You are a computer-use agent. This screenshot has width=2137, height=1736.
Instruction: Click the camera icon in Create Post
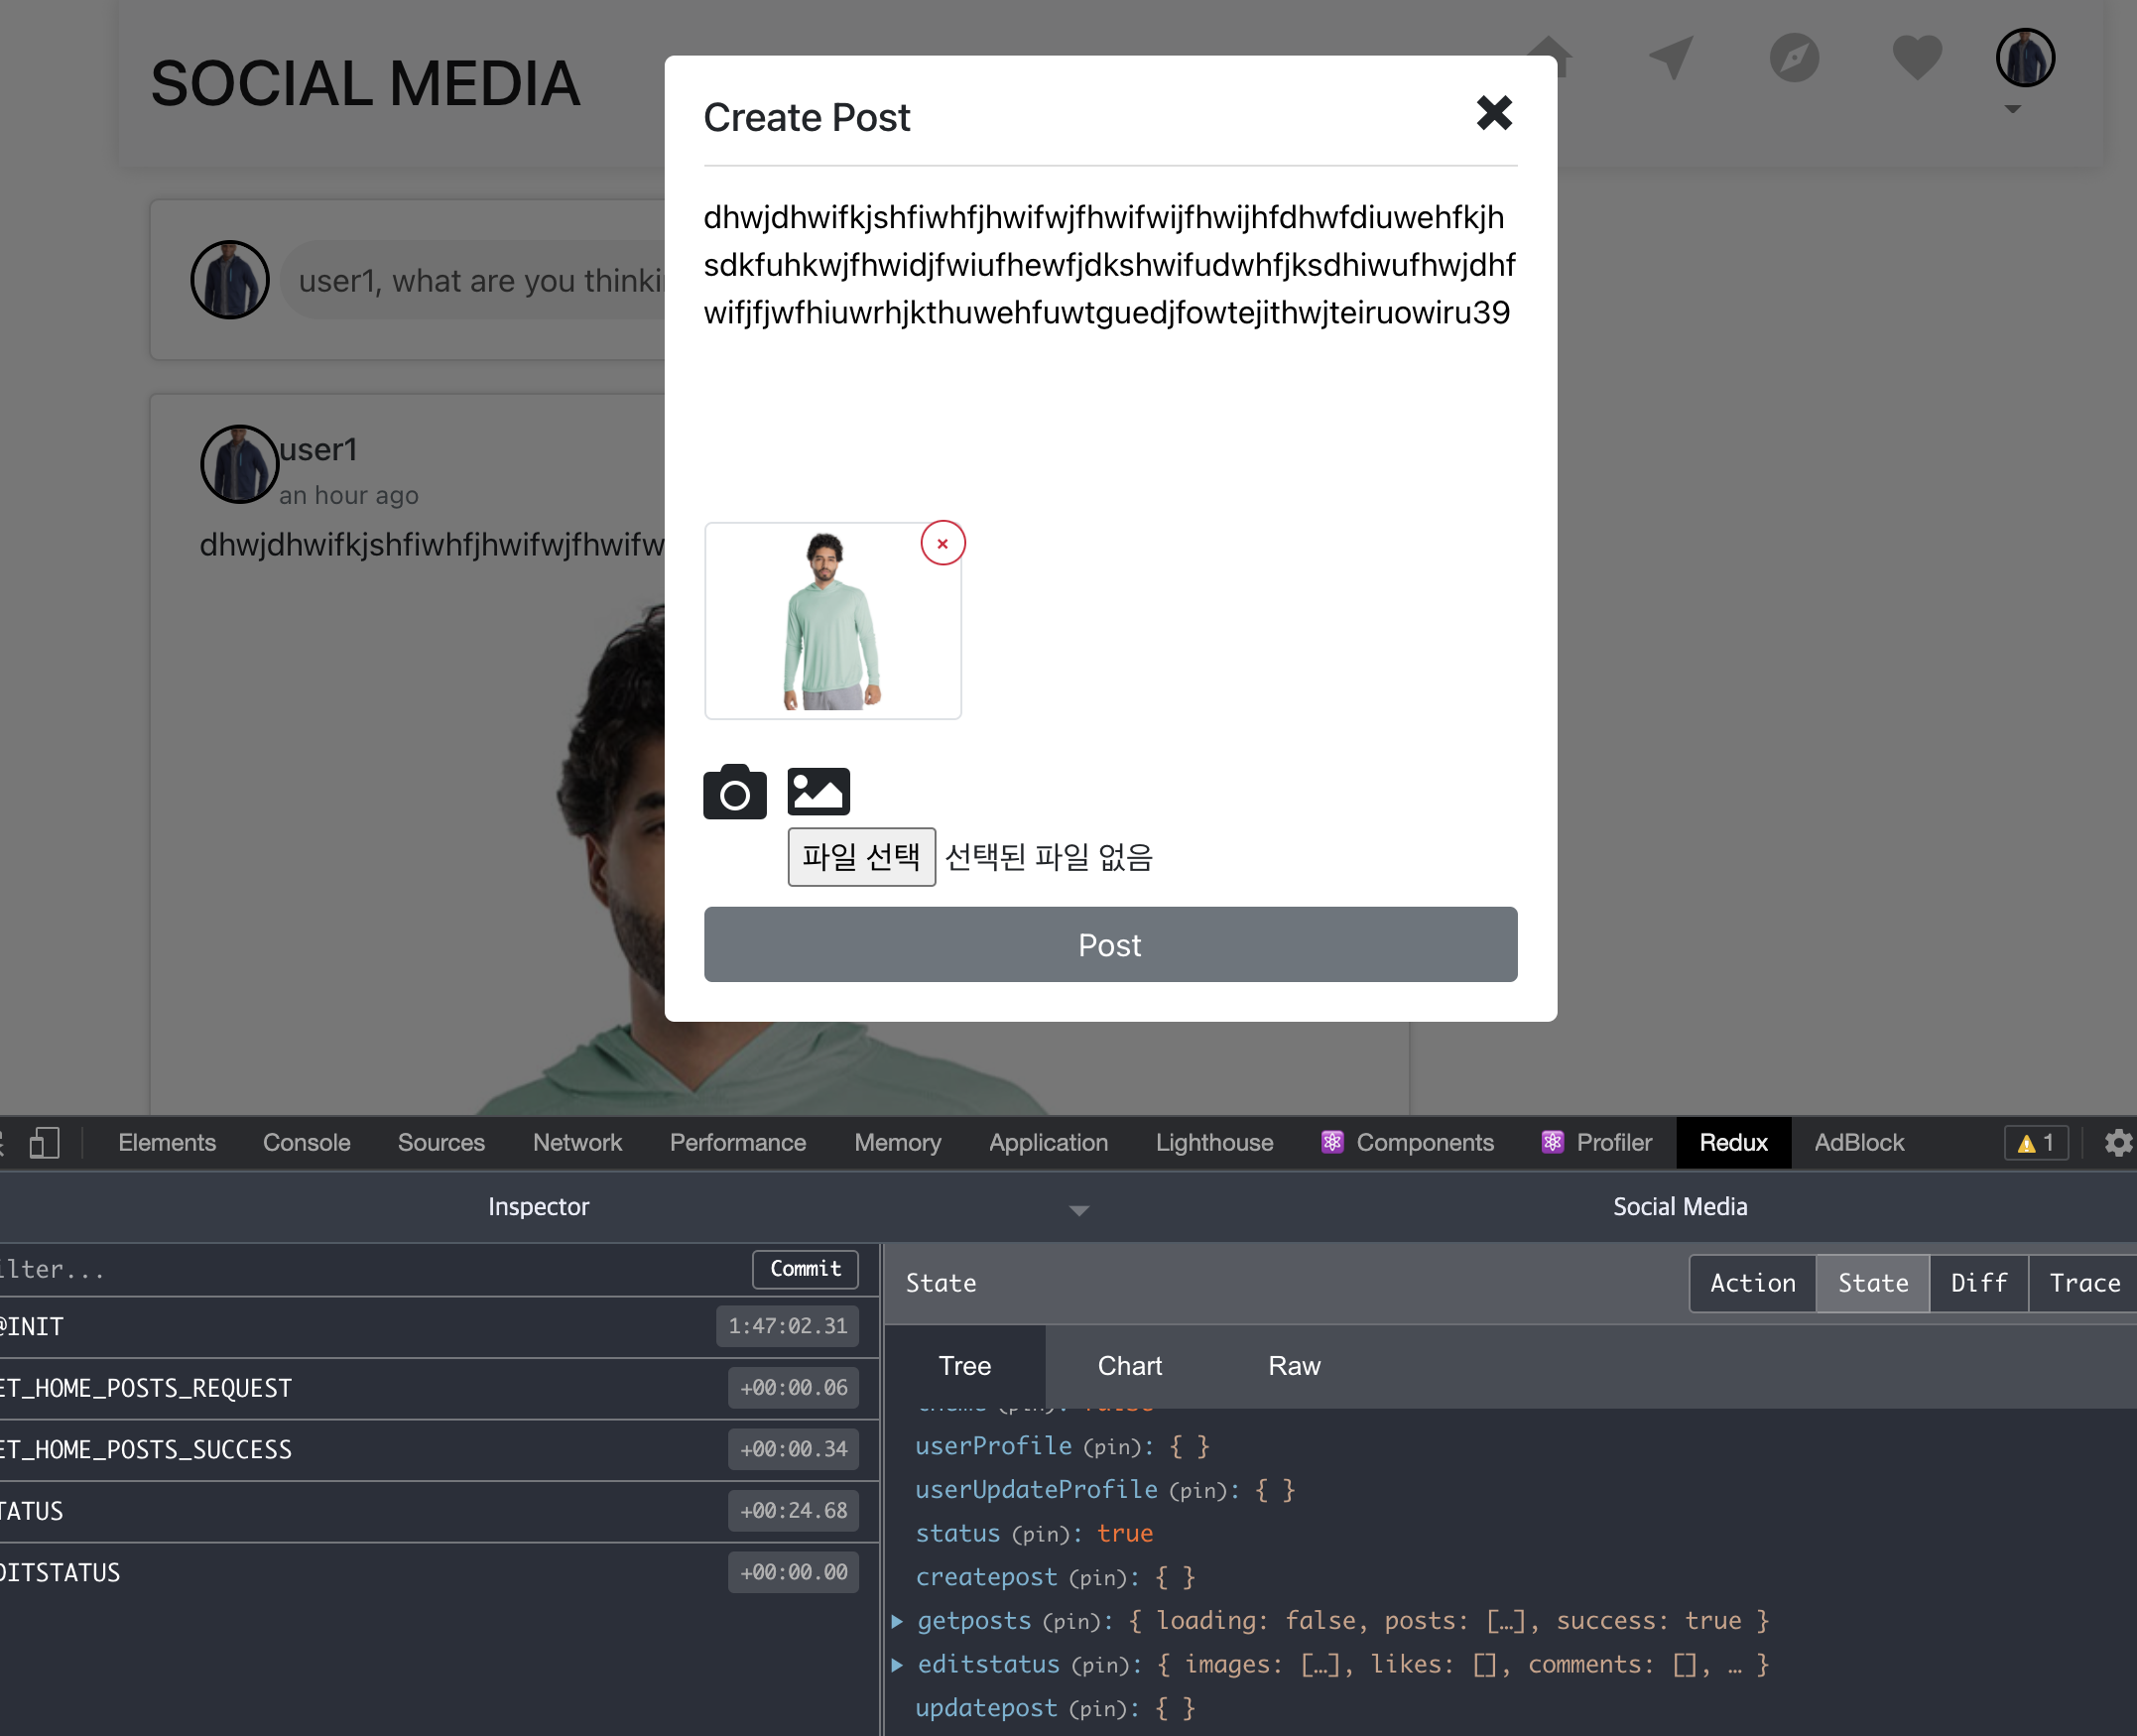(734, 792)
